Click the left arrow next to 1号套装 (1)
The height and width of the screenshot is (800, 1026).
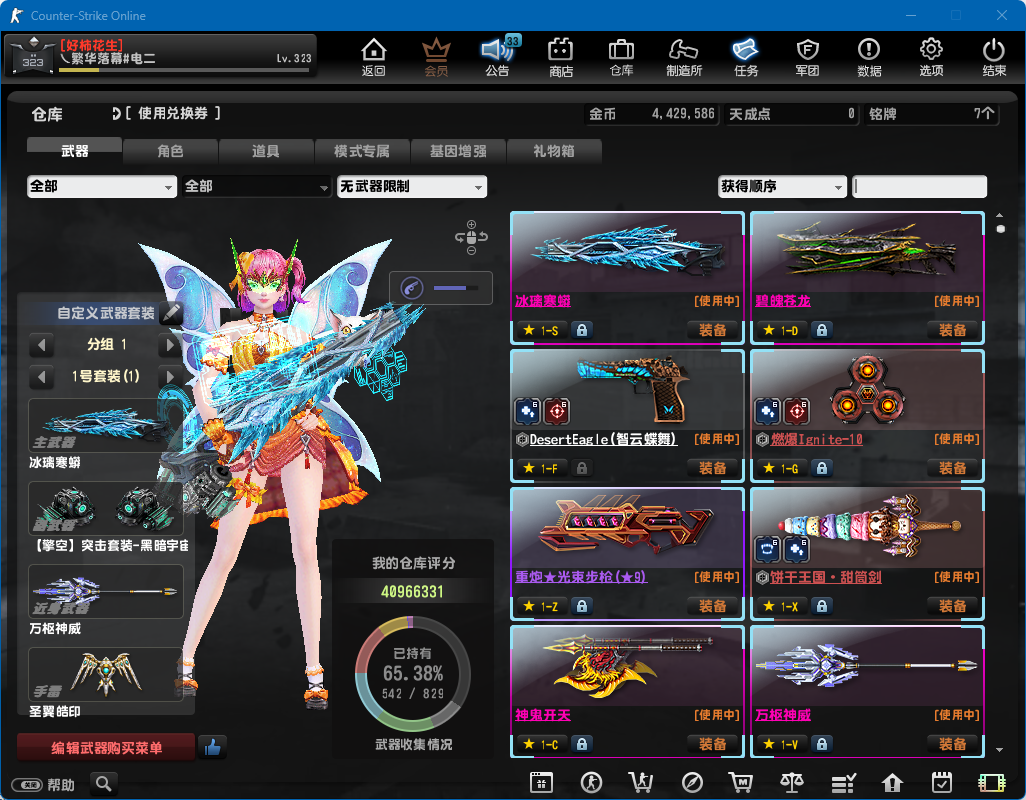click(41, 377)
